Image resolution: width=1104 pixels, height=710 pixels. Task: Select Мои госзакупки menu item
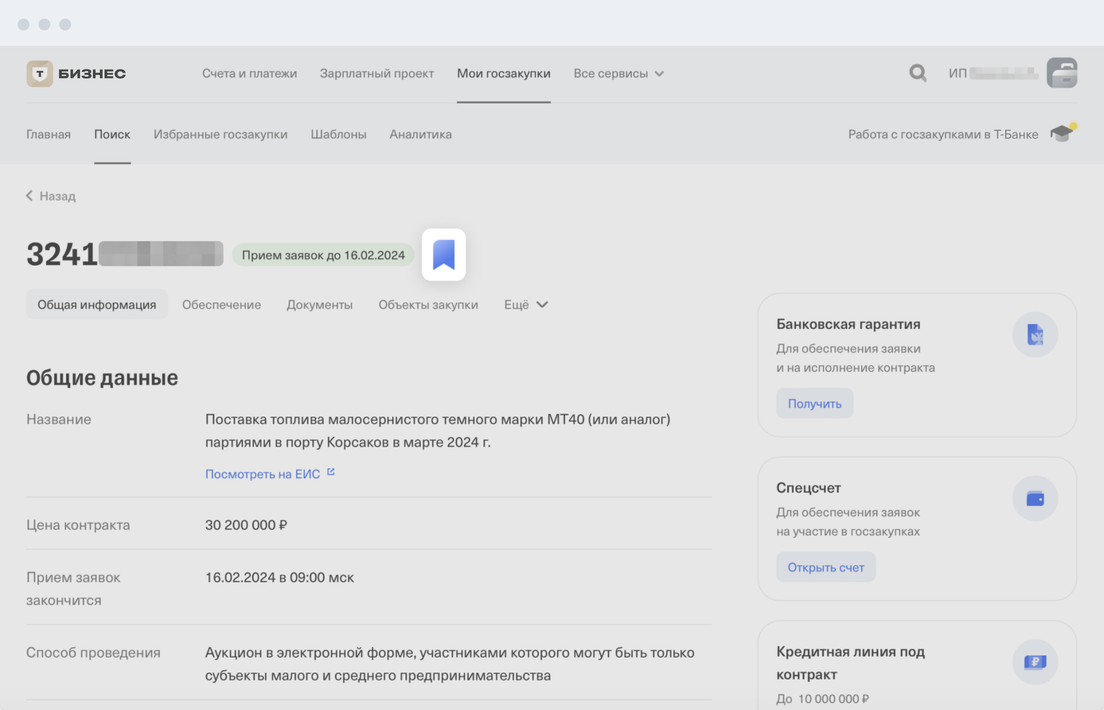coord(503,73)
